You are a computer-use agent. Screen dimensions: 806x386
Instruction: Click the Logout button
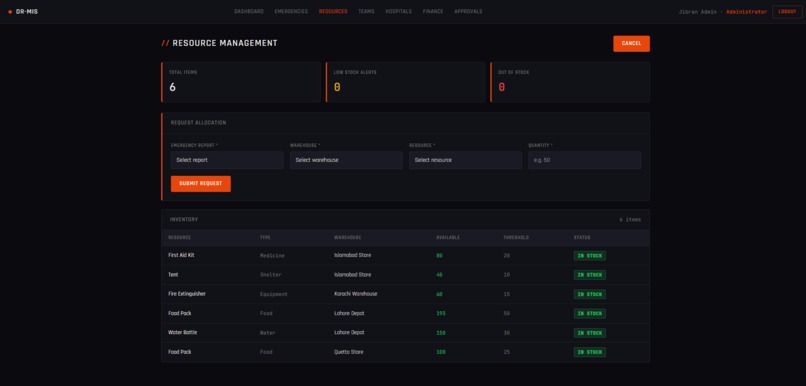787,12
